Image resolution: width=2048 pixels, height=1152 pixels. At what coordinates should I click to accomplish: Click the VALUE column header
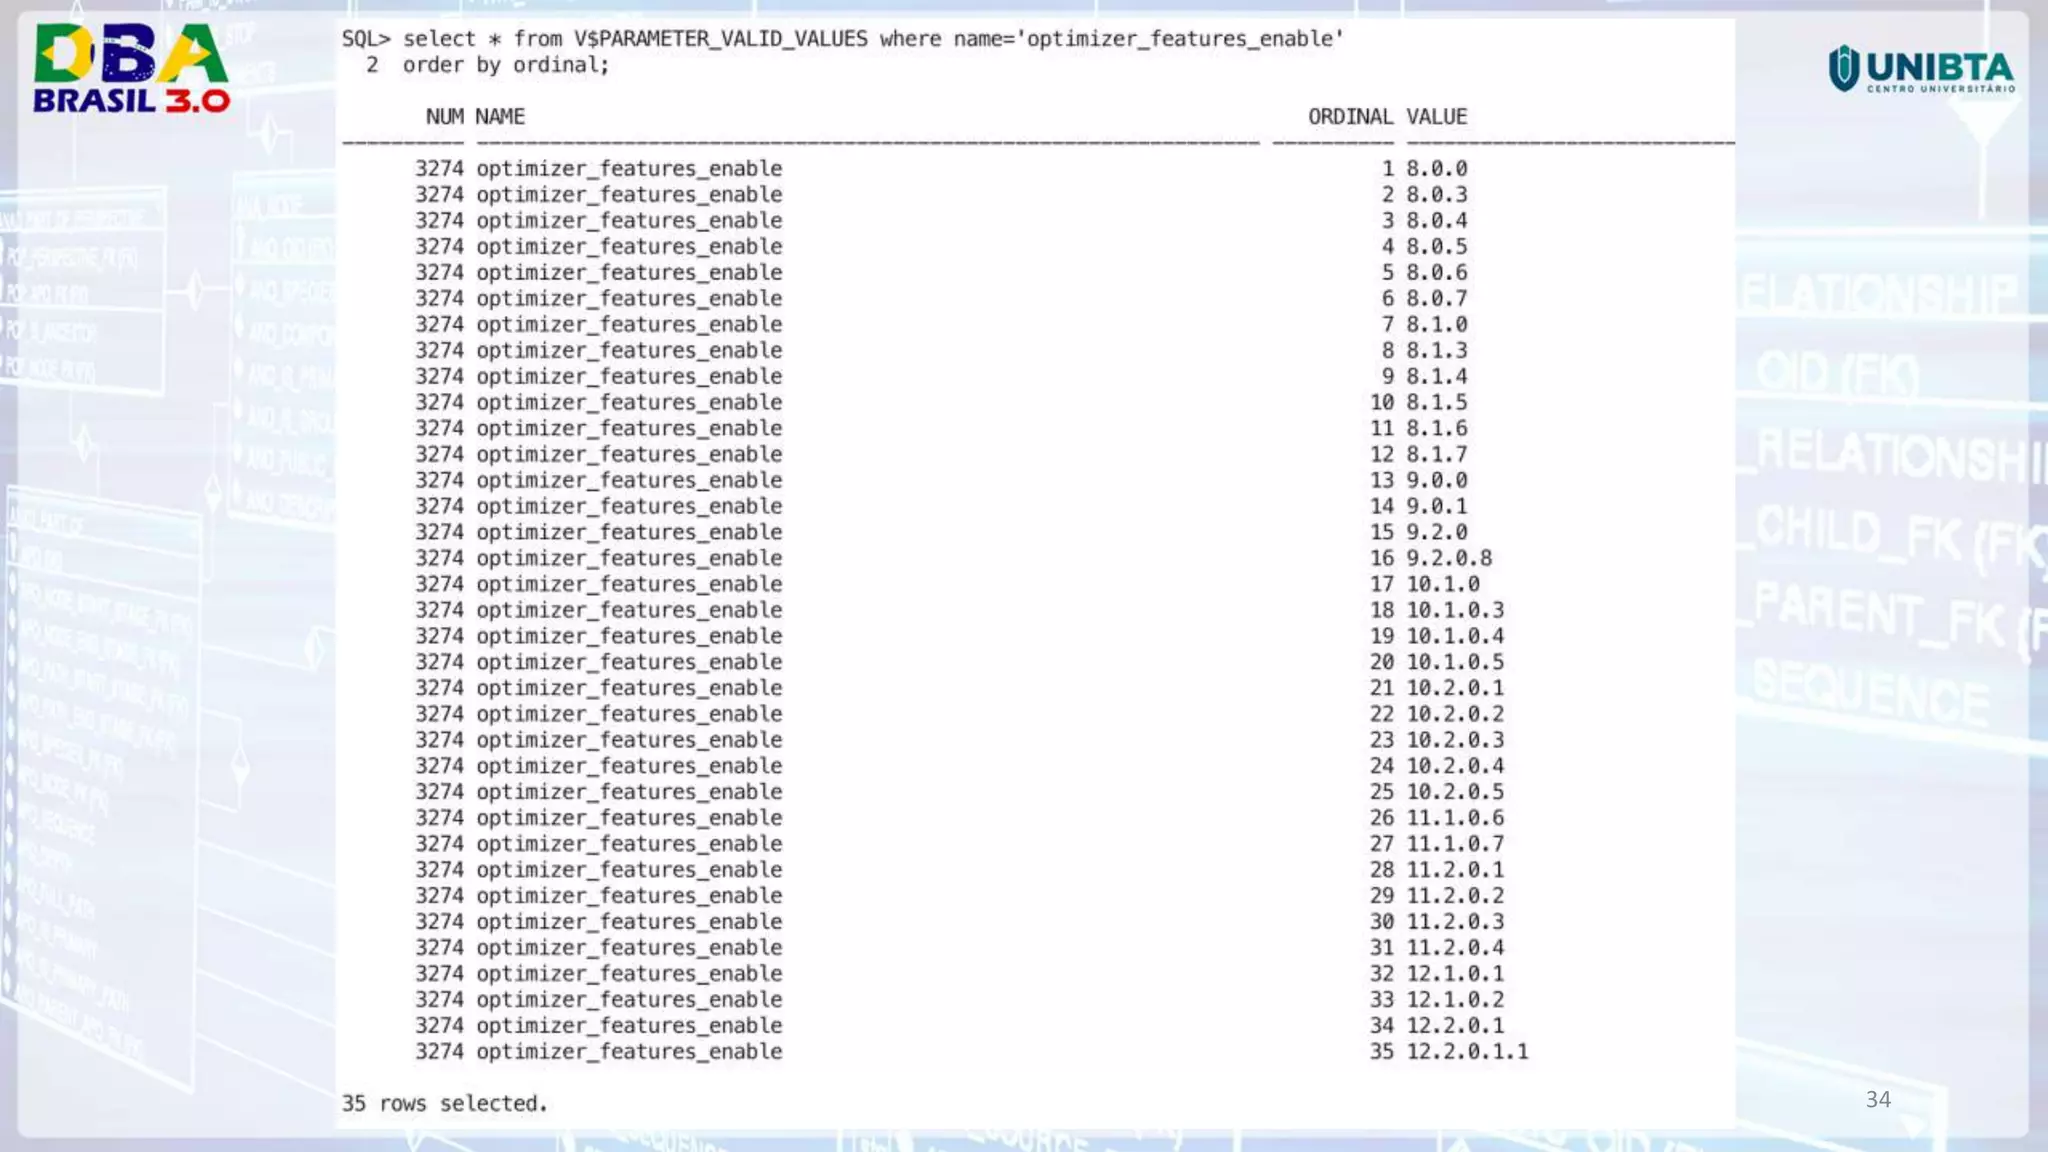[1436, 116]
